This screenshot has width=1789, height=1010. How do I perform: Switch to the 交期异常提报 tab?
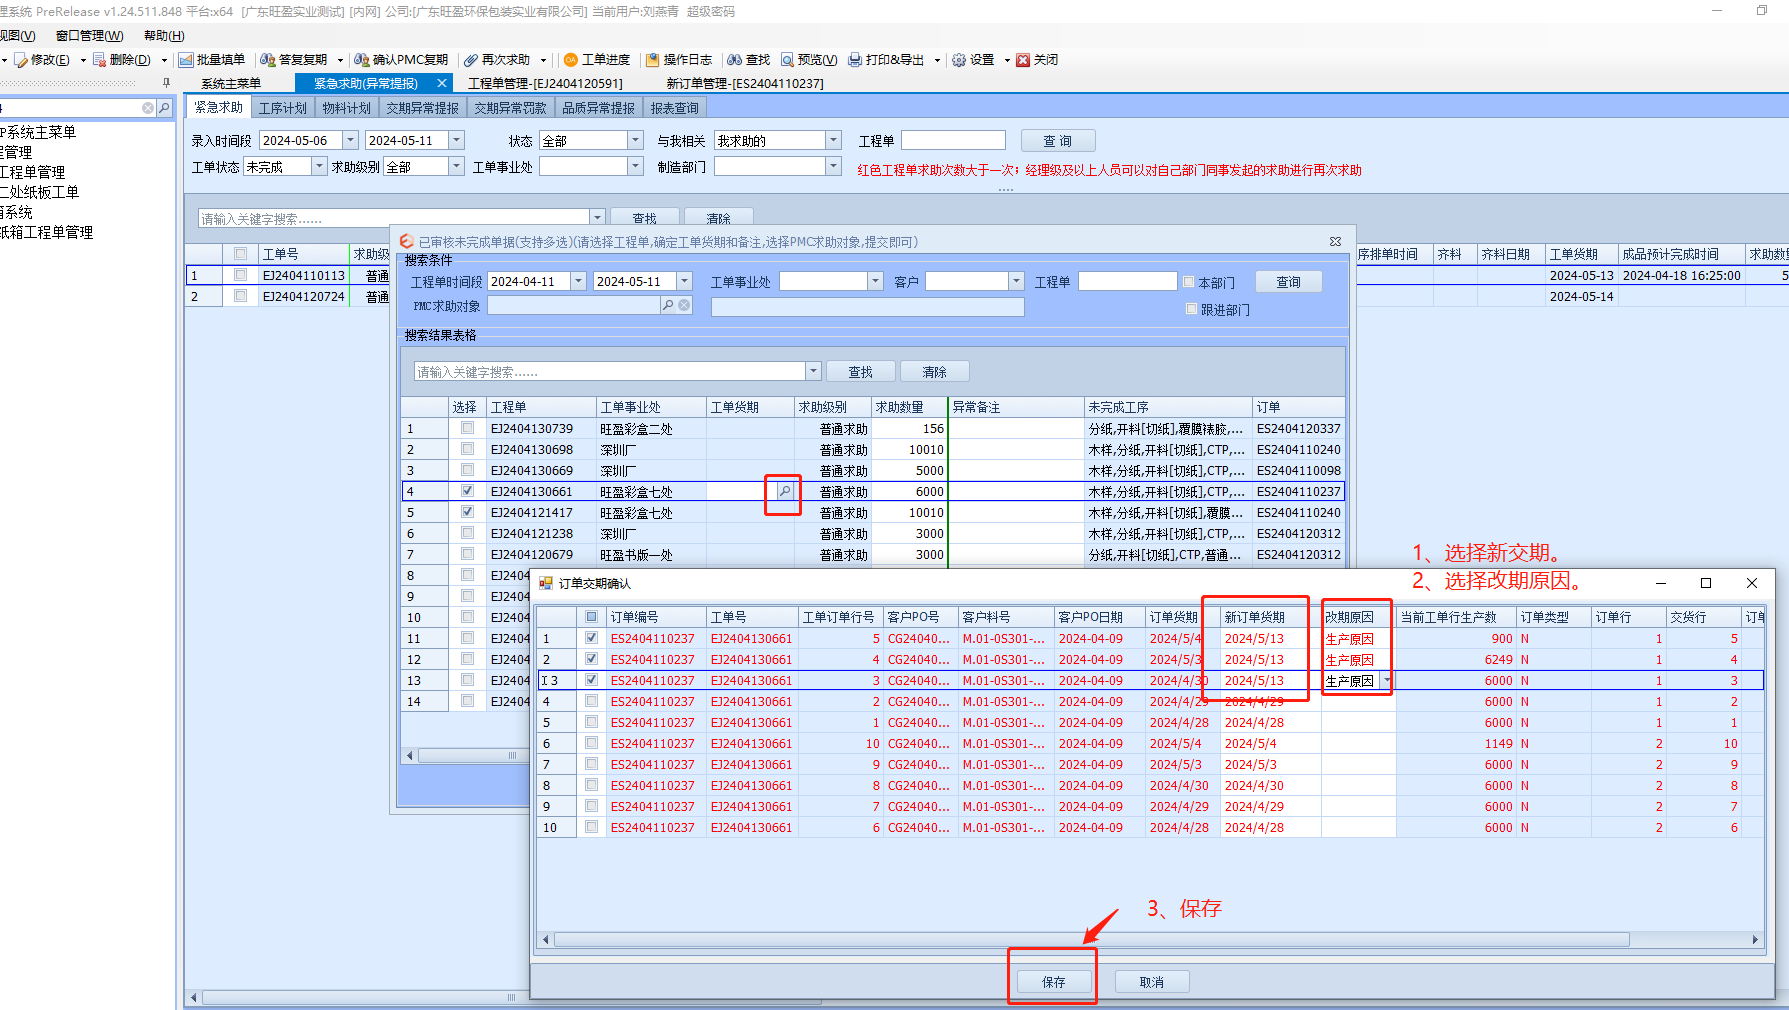423,108
